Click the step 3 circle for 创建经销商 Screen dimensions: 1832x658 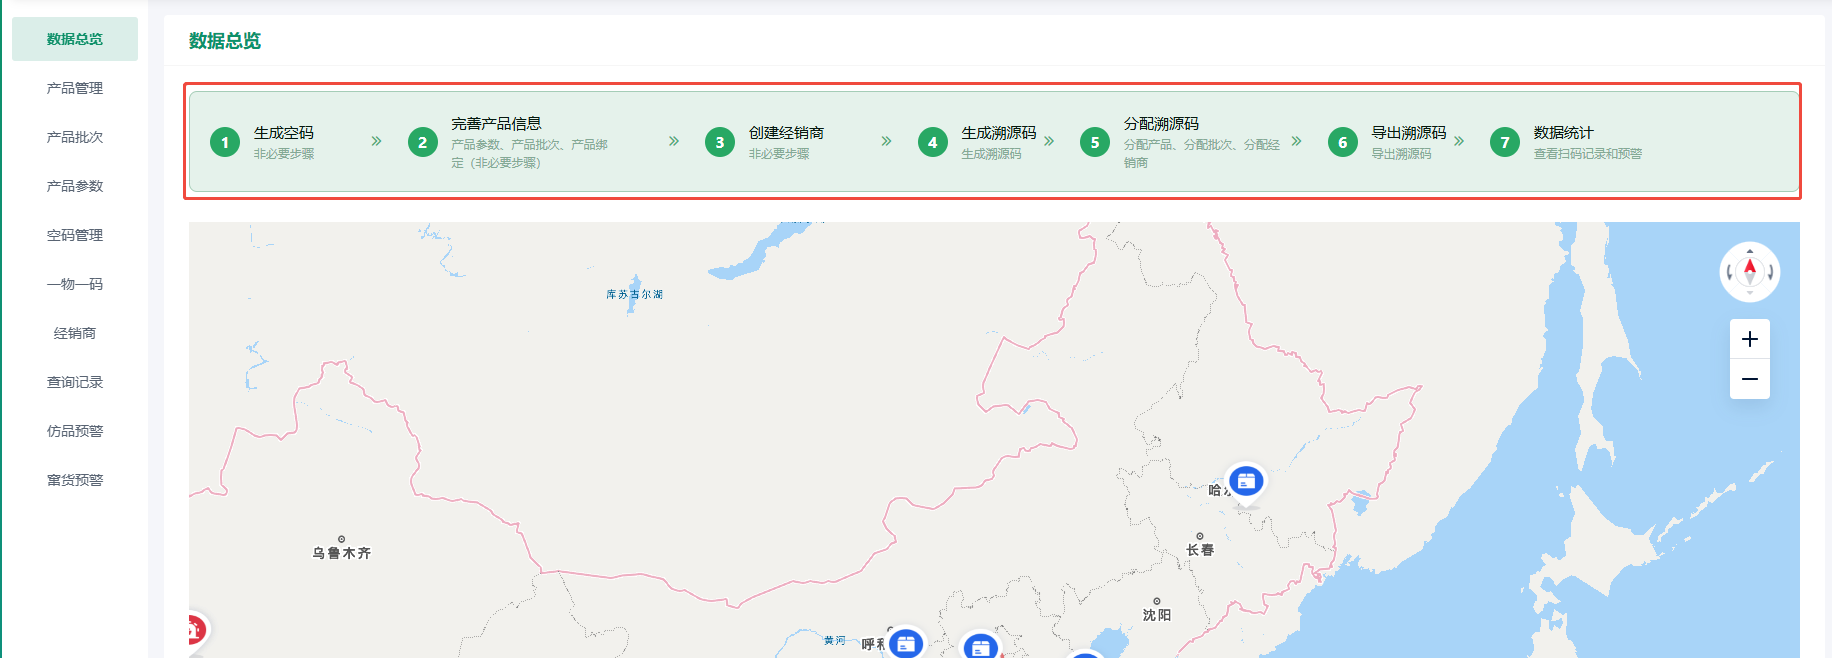pos(720,142)
